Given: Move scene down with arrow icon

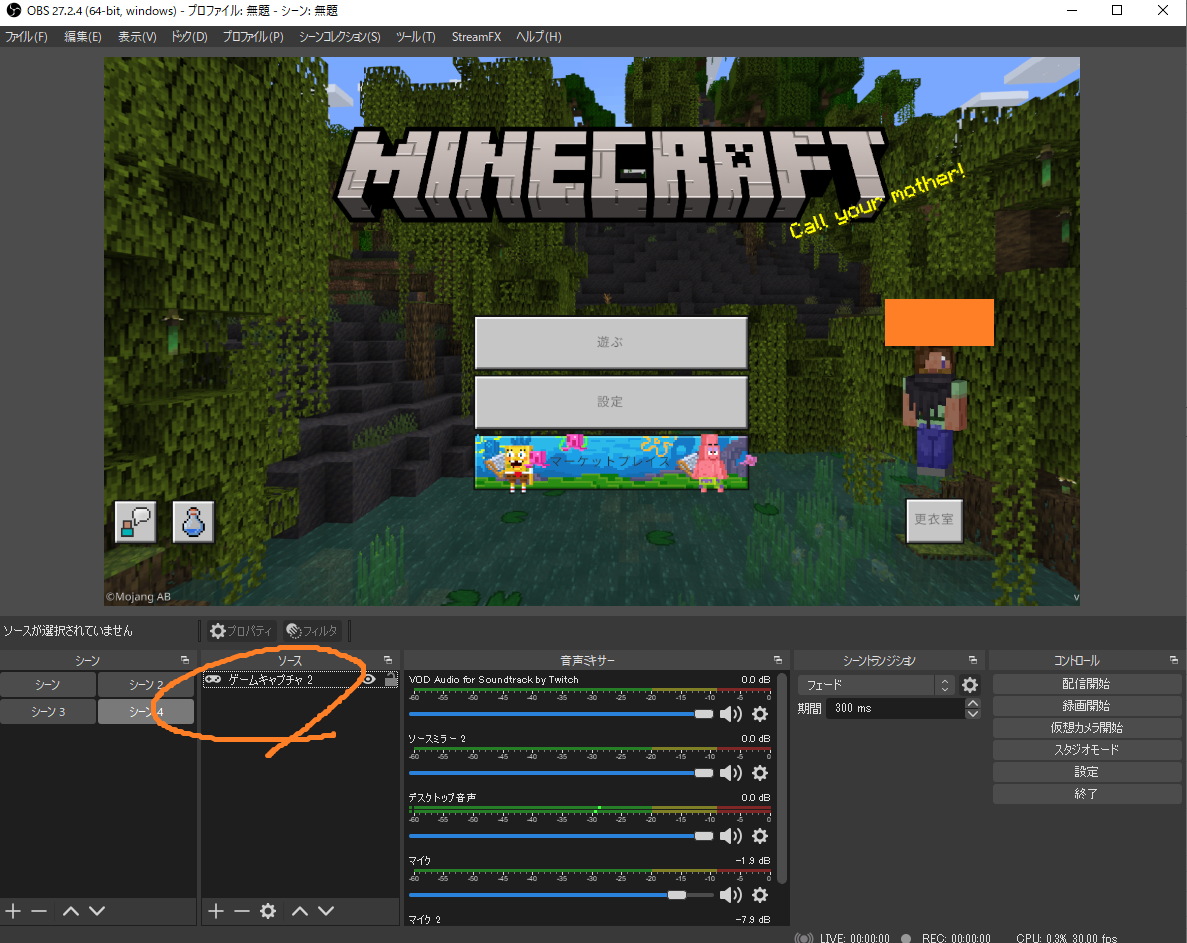Looking at the screenshot, I should tap(97, 911).
